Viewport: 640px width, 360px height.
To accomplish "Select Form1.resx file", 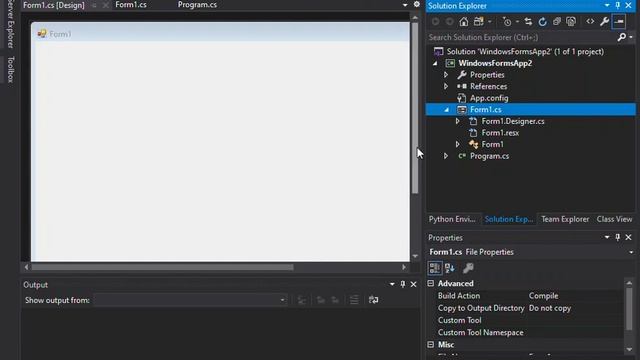I will tap(500, 133).
